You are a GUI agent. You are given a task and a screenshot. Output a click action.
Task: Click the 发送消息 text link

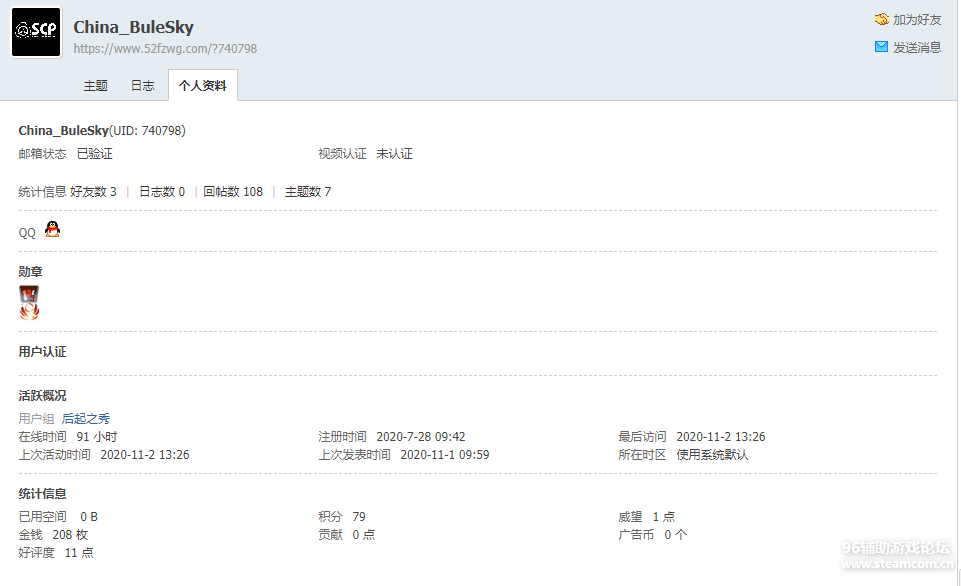point(917,48)
